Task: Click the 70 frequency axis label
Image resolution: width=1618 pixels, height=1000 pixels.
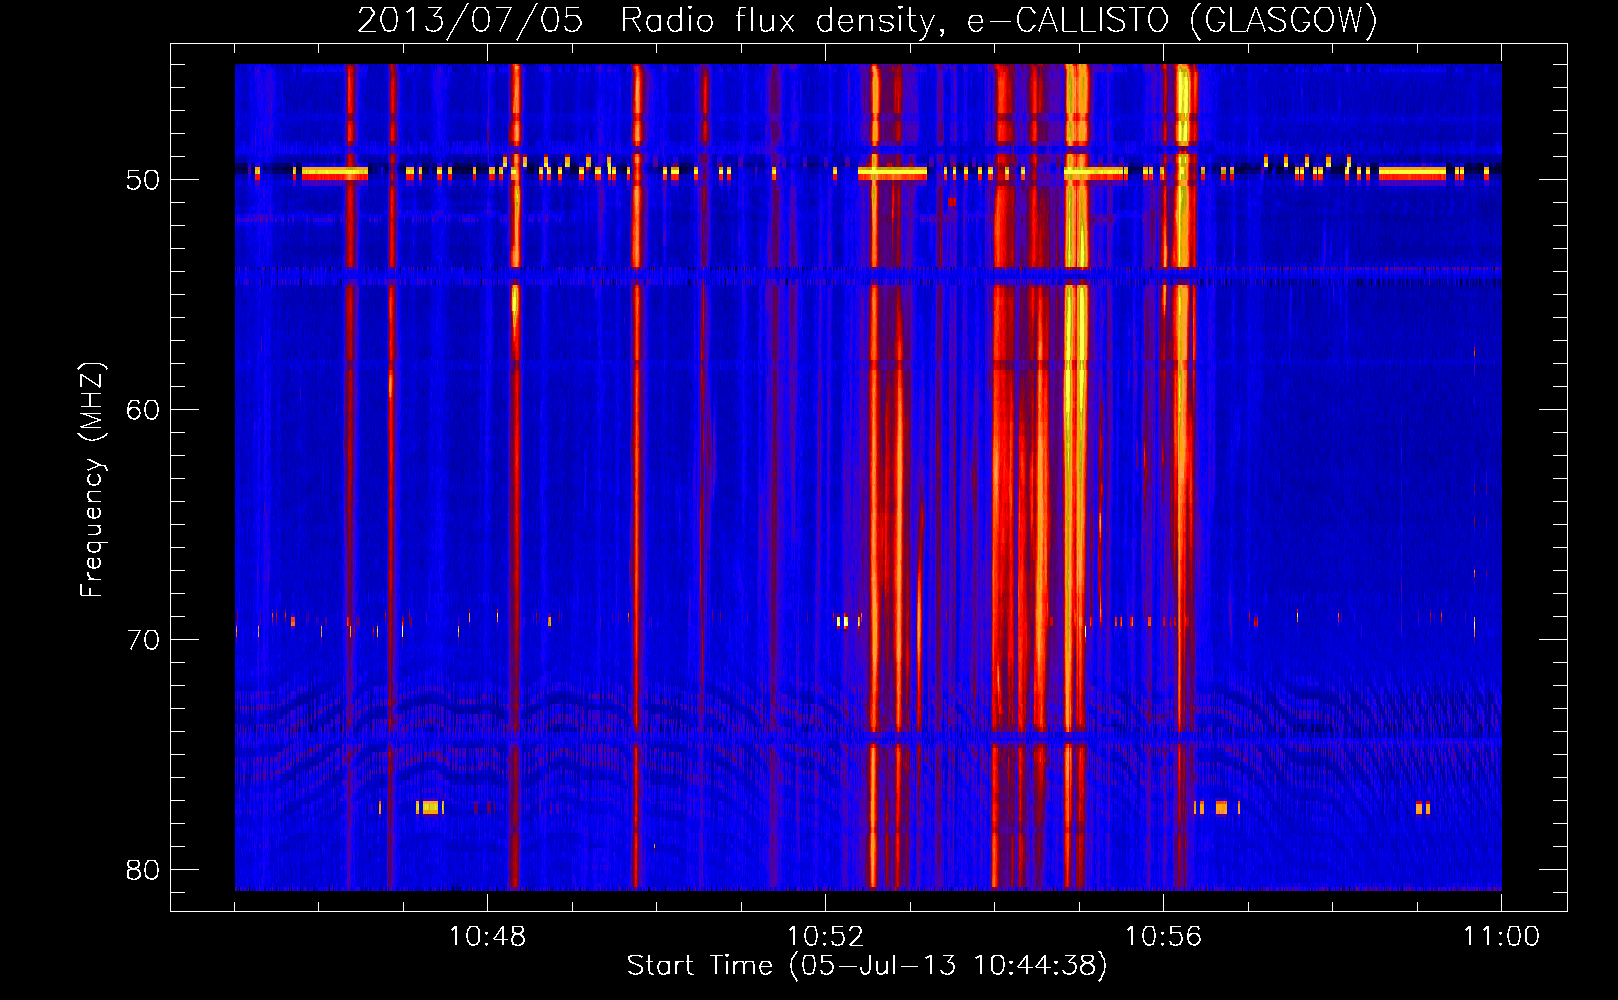Action: pyautogui.click(x=143, y=640)
